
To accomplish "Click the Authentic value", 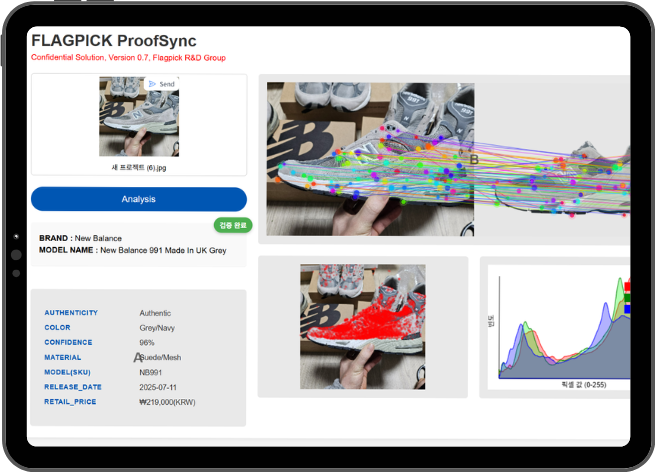I will point(155,313).
